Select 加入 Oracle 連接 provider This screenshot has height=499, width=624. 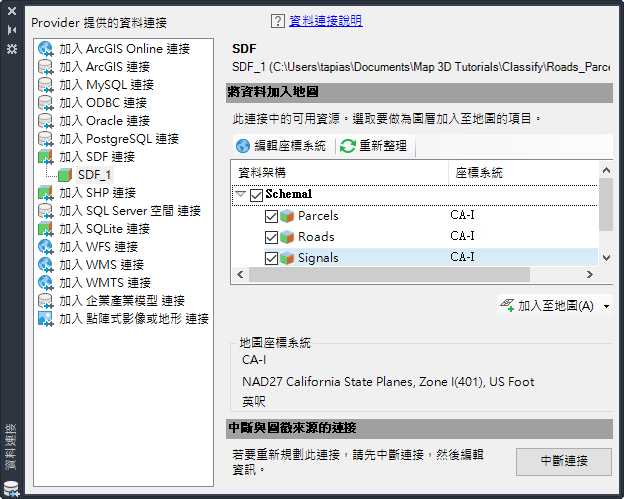(x=104, y=121)
